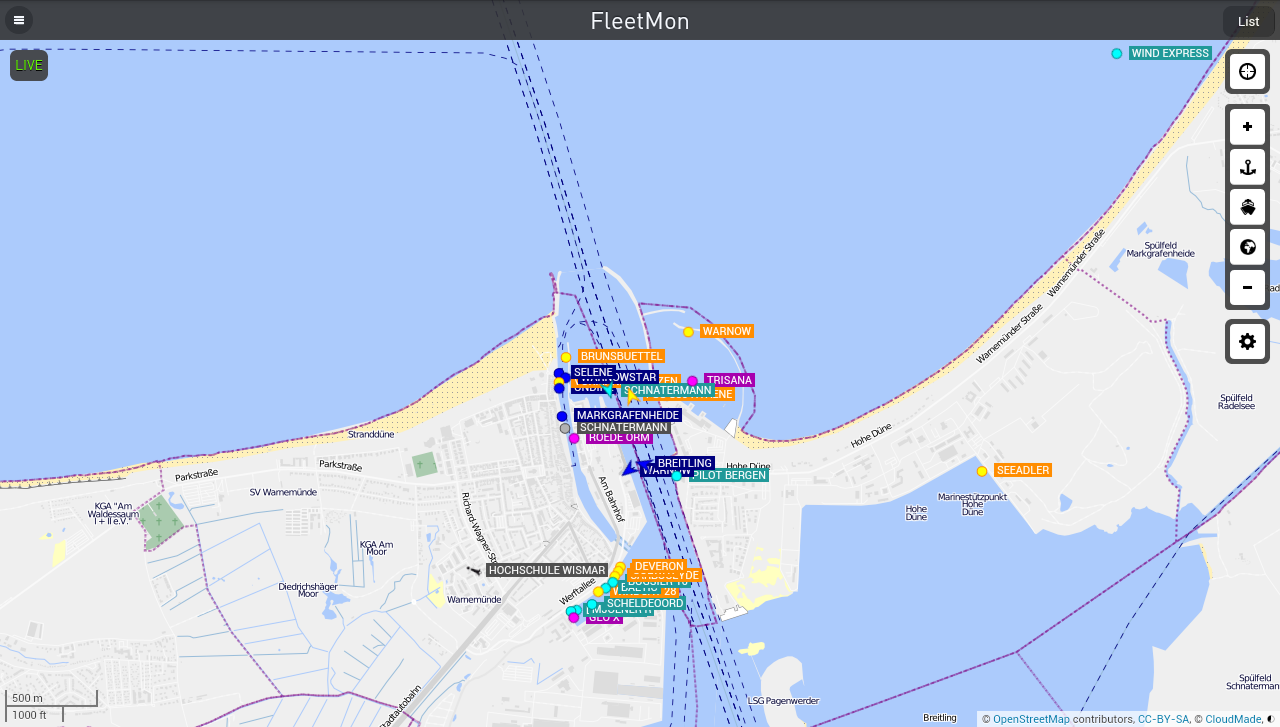
Task: Select the SEEADLER yellow vessel marker
Action: pyautogui.click(x=982, y=471)
